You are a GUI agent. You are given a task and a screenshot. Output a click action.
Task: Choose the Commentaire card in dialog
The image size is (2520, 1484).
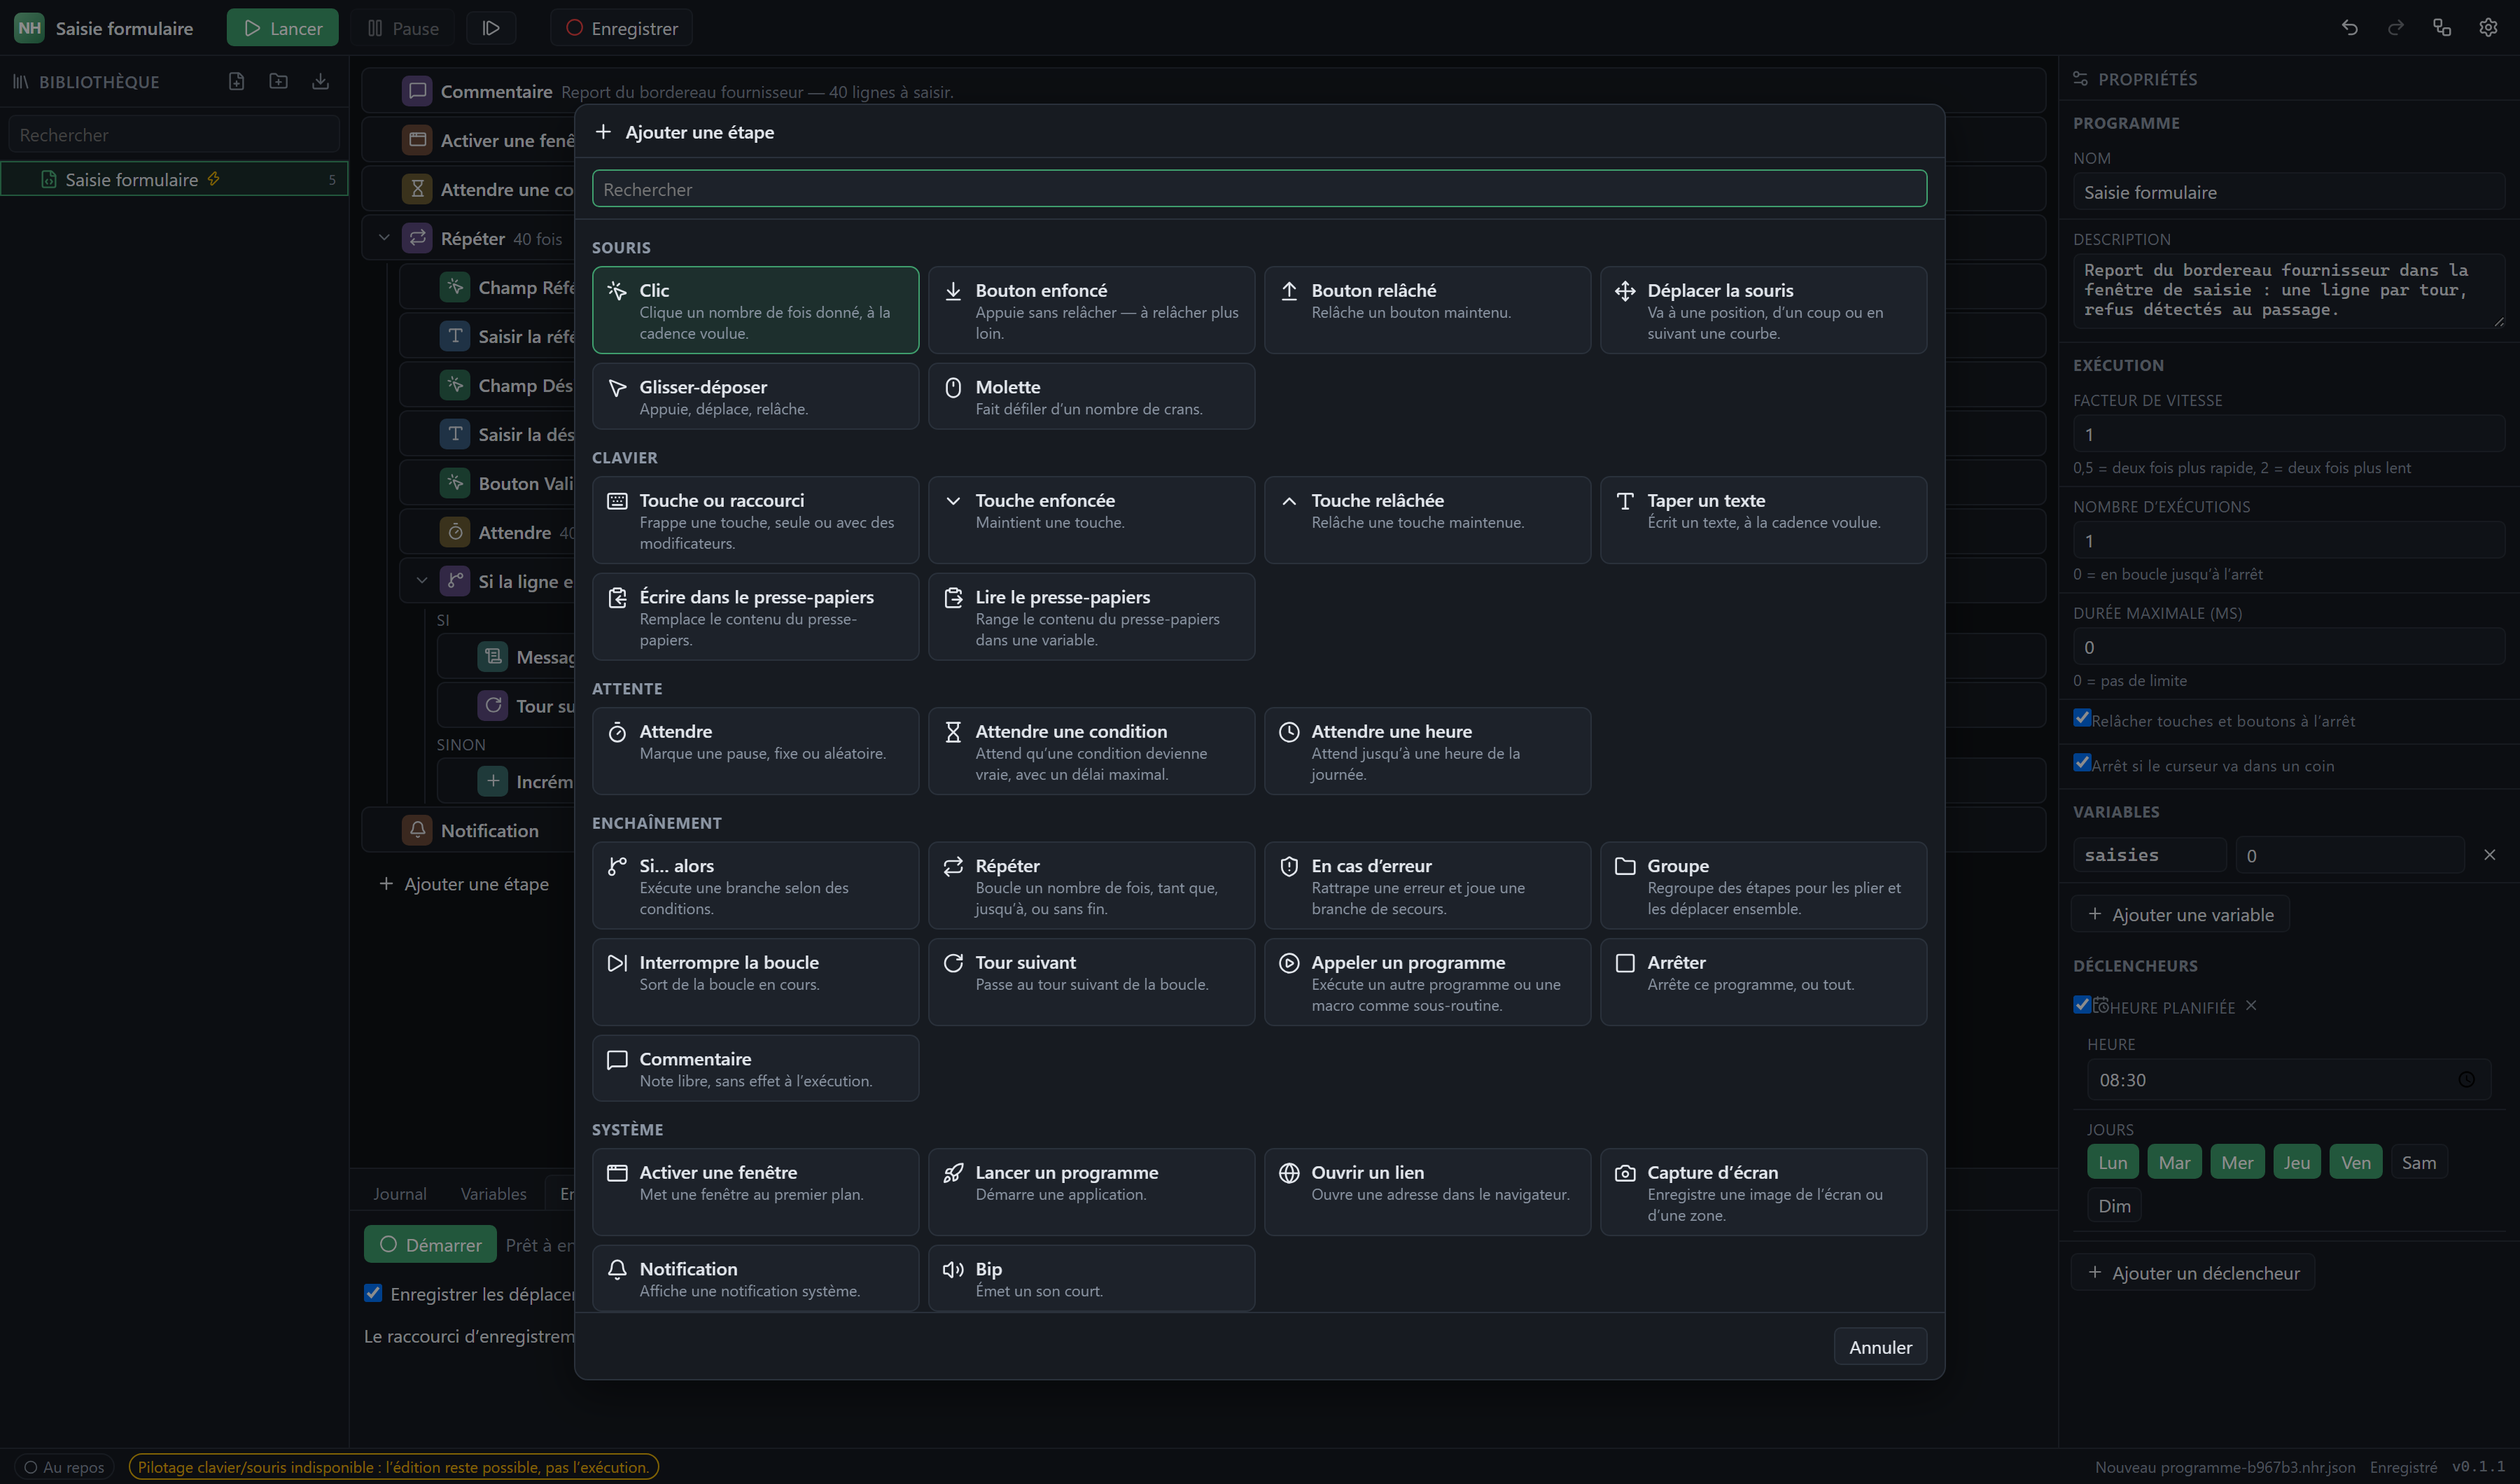pos(755,1068)
